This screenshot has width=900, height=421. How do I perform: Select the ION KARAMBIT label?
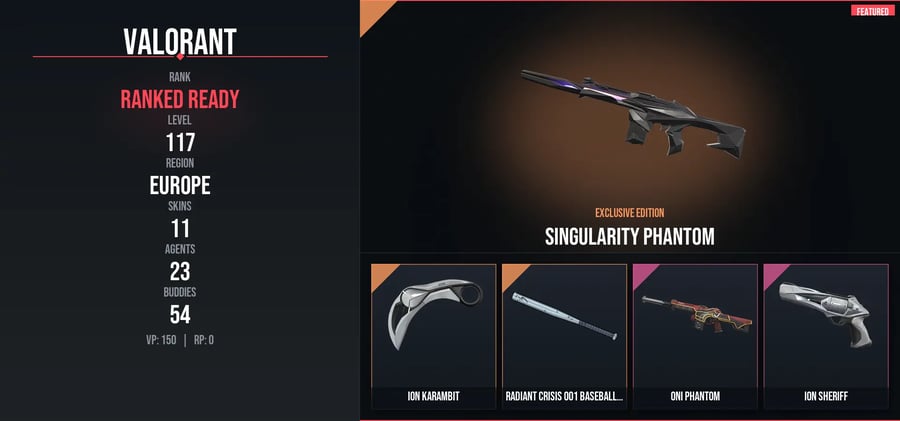click(433, 396)
